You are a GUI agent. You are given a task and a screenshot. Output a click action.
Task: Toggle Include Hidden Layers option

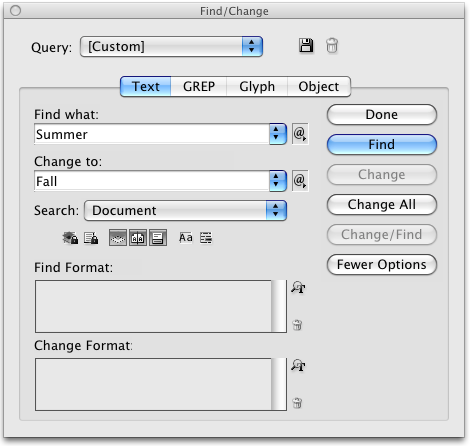coord(118,238)
